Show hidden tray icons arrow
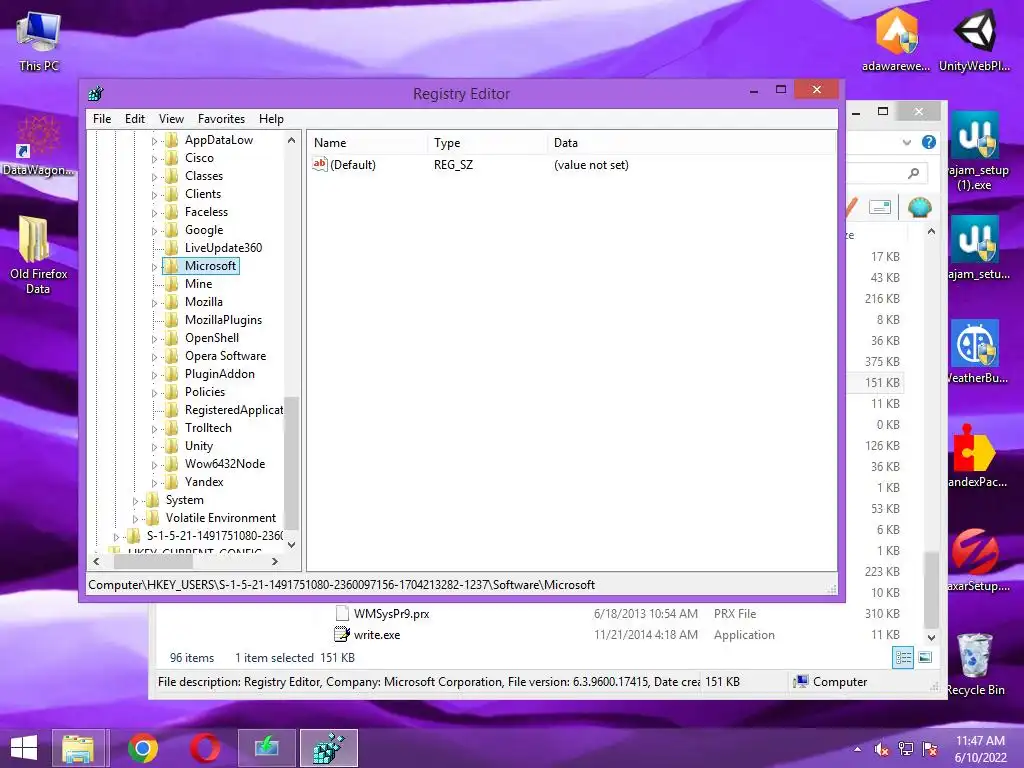The height and width of the screenshot is (768, 1024). click(x=857, y=749)
